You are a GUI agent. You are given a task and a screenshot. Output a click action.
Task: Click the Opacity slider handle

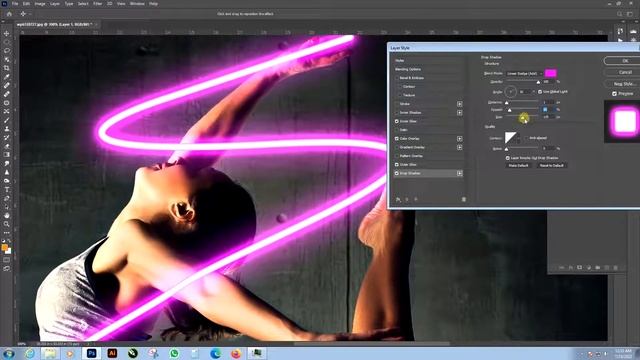point(538,82)
